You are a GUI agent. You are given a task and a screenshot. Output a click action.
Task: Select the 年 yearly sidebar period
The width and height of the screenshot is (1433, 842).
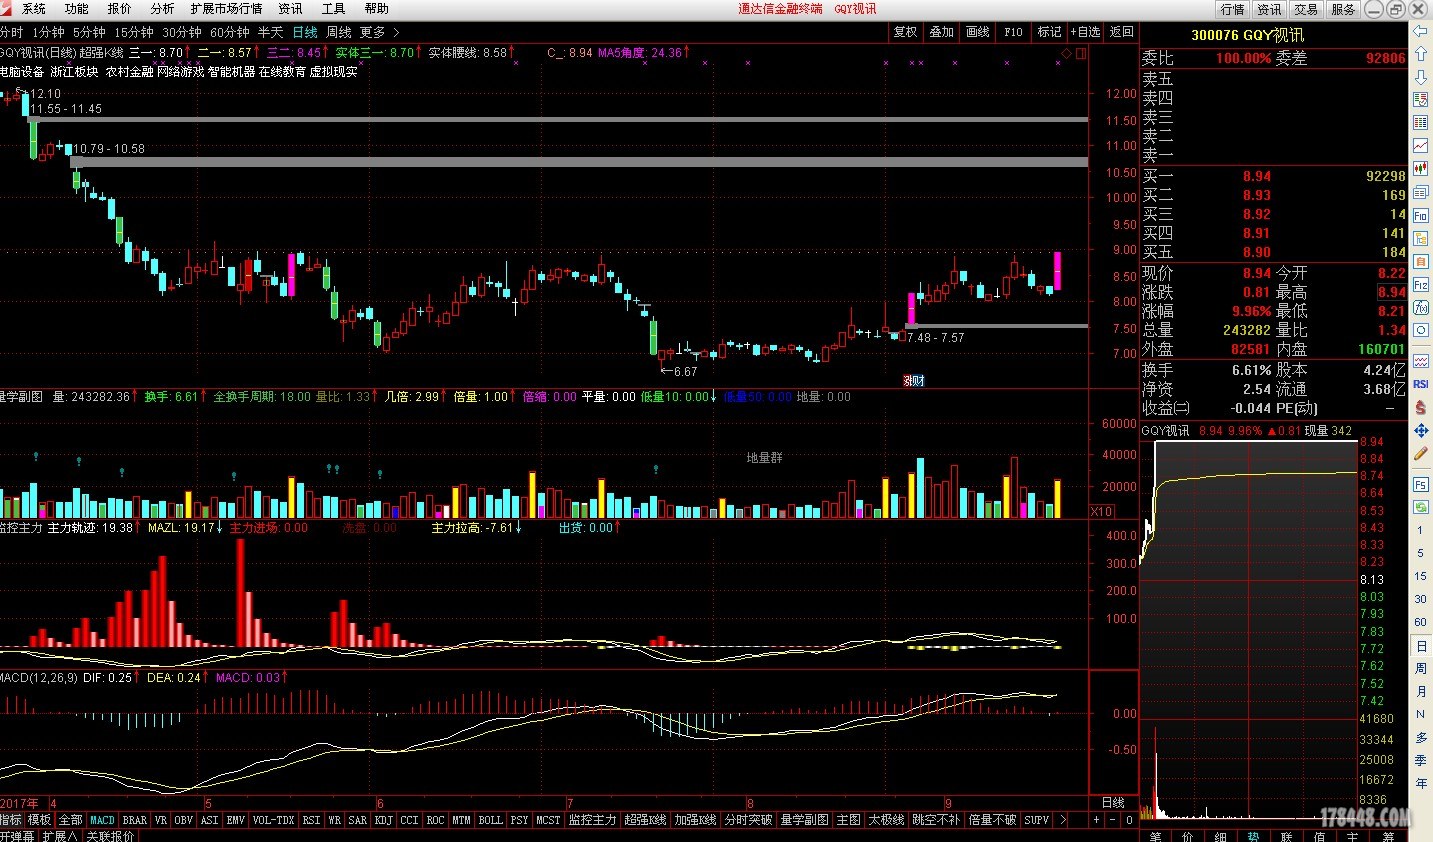click(1420, 783)
